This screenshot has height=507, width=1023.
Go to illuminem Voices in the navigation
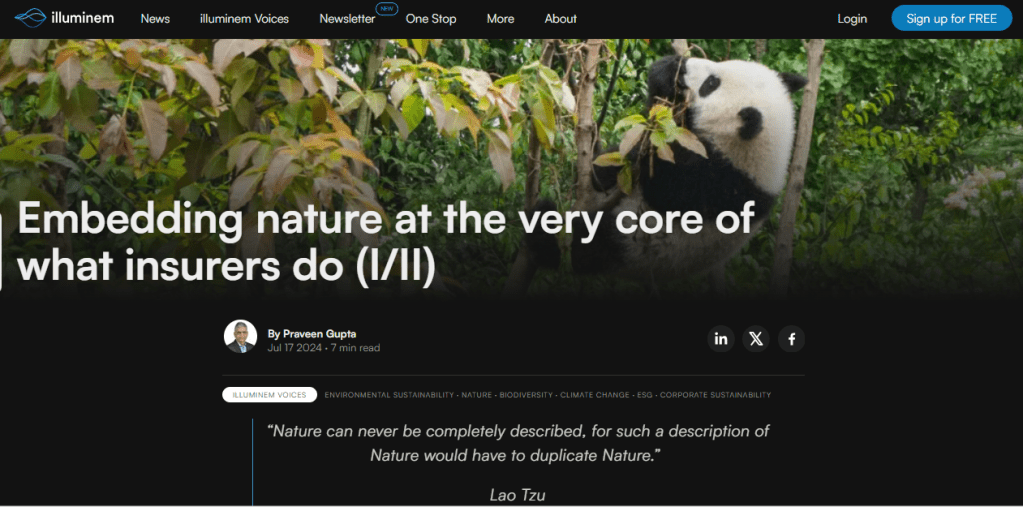pyautogui.click(x=244, y=19)
